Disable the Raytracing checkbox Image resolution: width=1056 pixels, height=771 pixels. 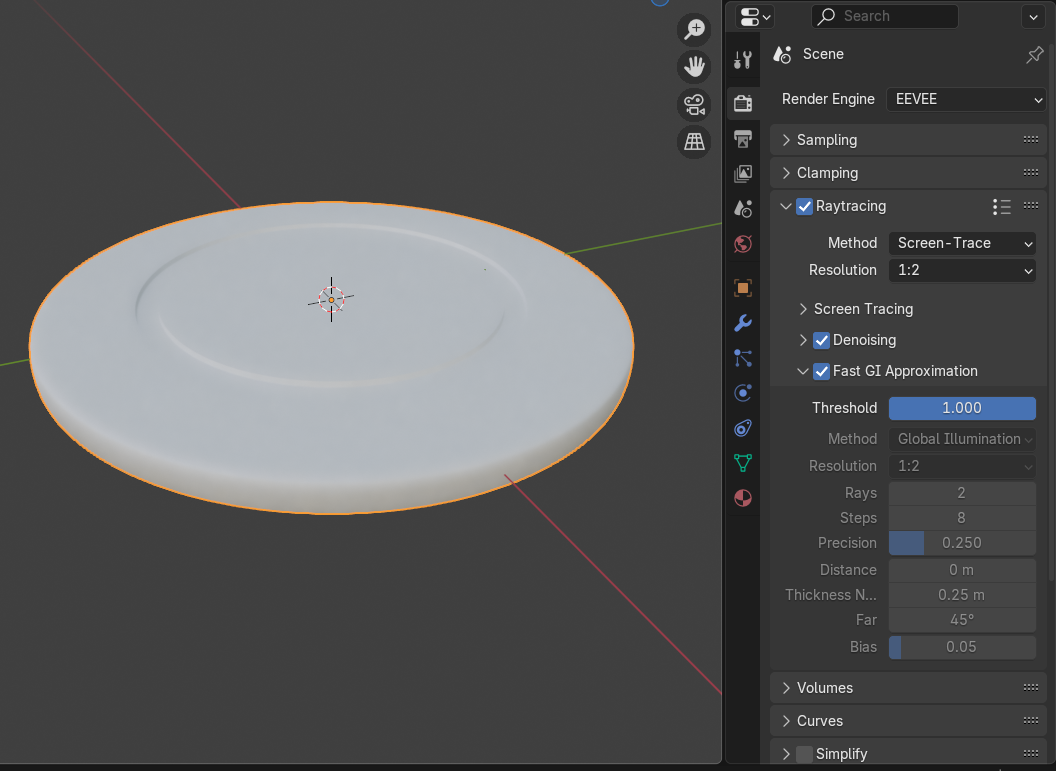804,207
